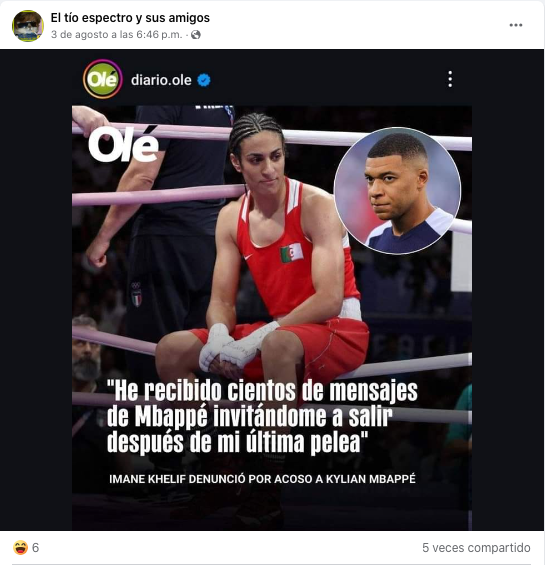
Task: Click the white Olé watermark on the photo
Action: tap(124, 143)
